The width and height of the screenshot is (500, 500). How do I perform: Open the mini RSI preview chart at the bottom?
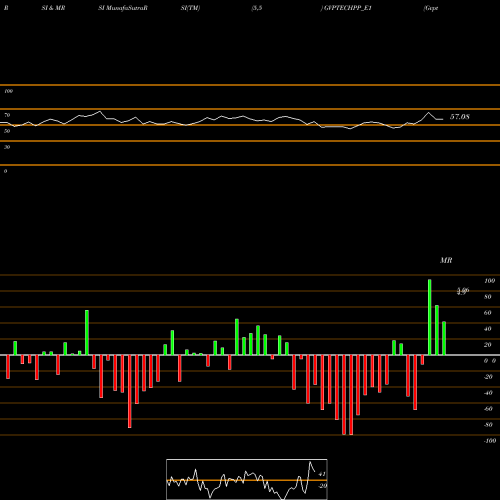coord(247,479)
